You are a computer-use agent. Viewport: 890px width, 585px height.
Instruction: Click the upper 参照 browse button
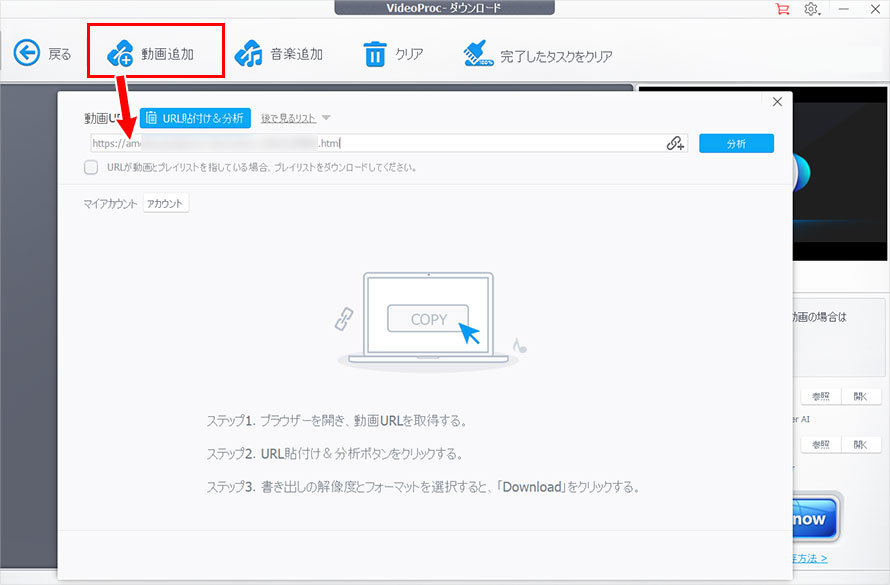pyautogui.click(x=820, y=396)
